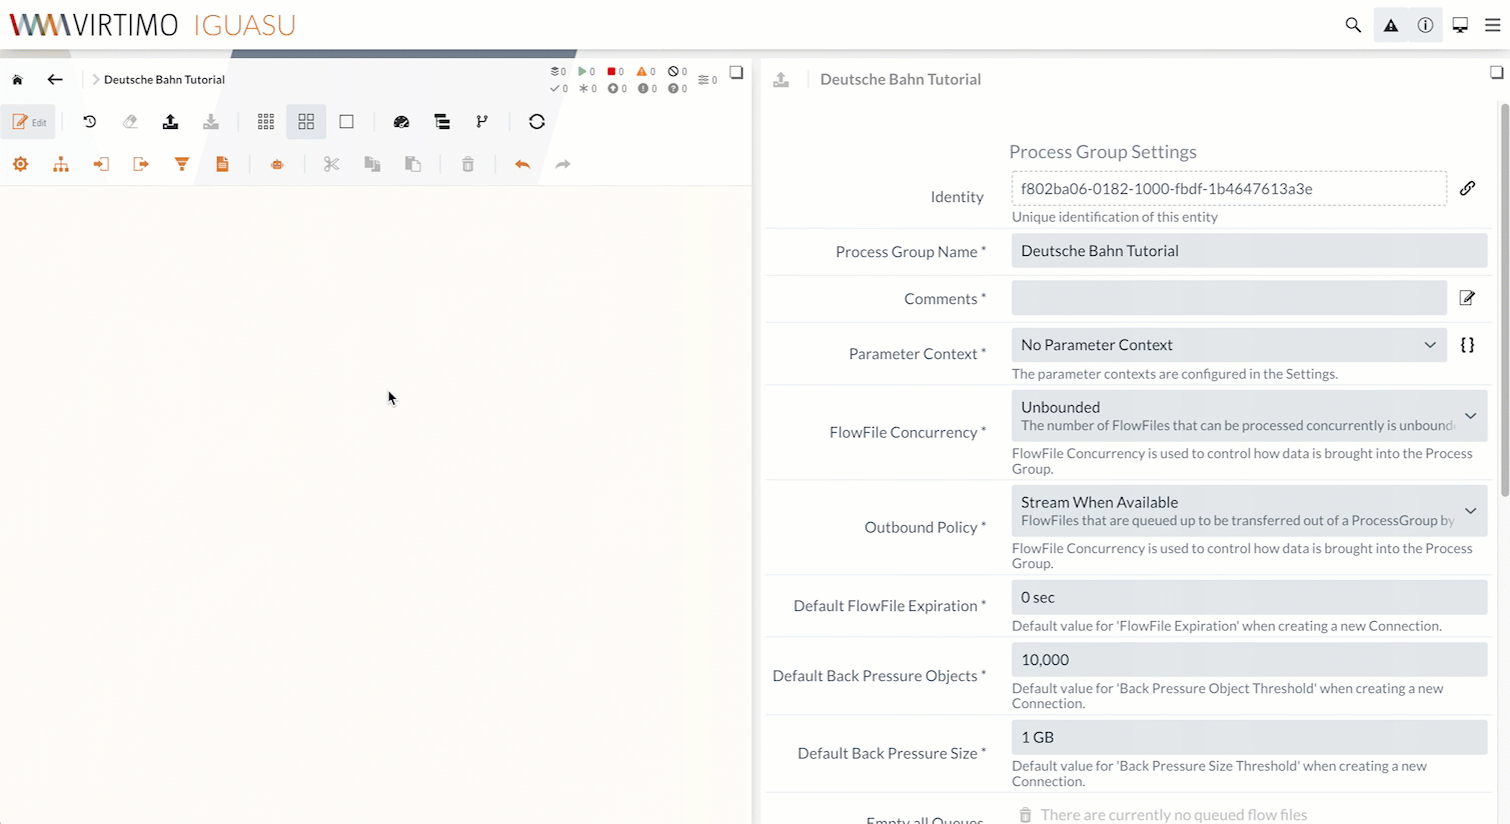Click the input port icon
This screenshot has height=824, width=1510.
101,164
